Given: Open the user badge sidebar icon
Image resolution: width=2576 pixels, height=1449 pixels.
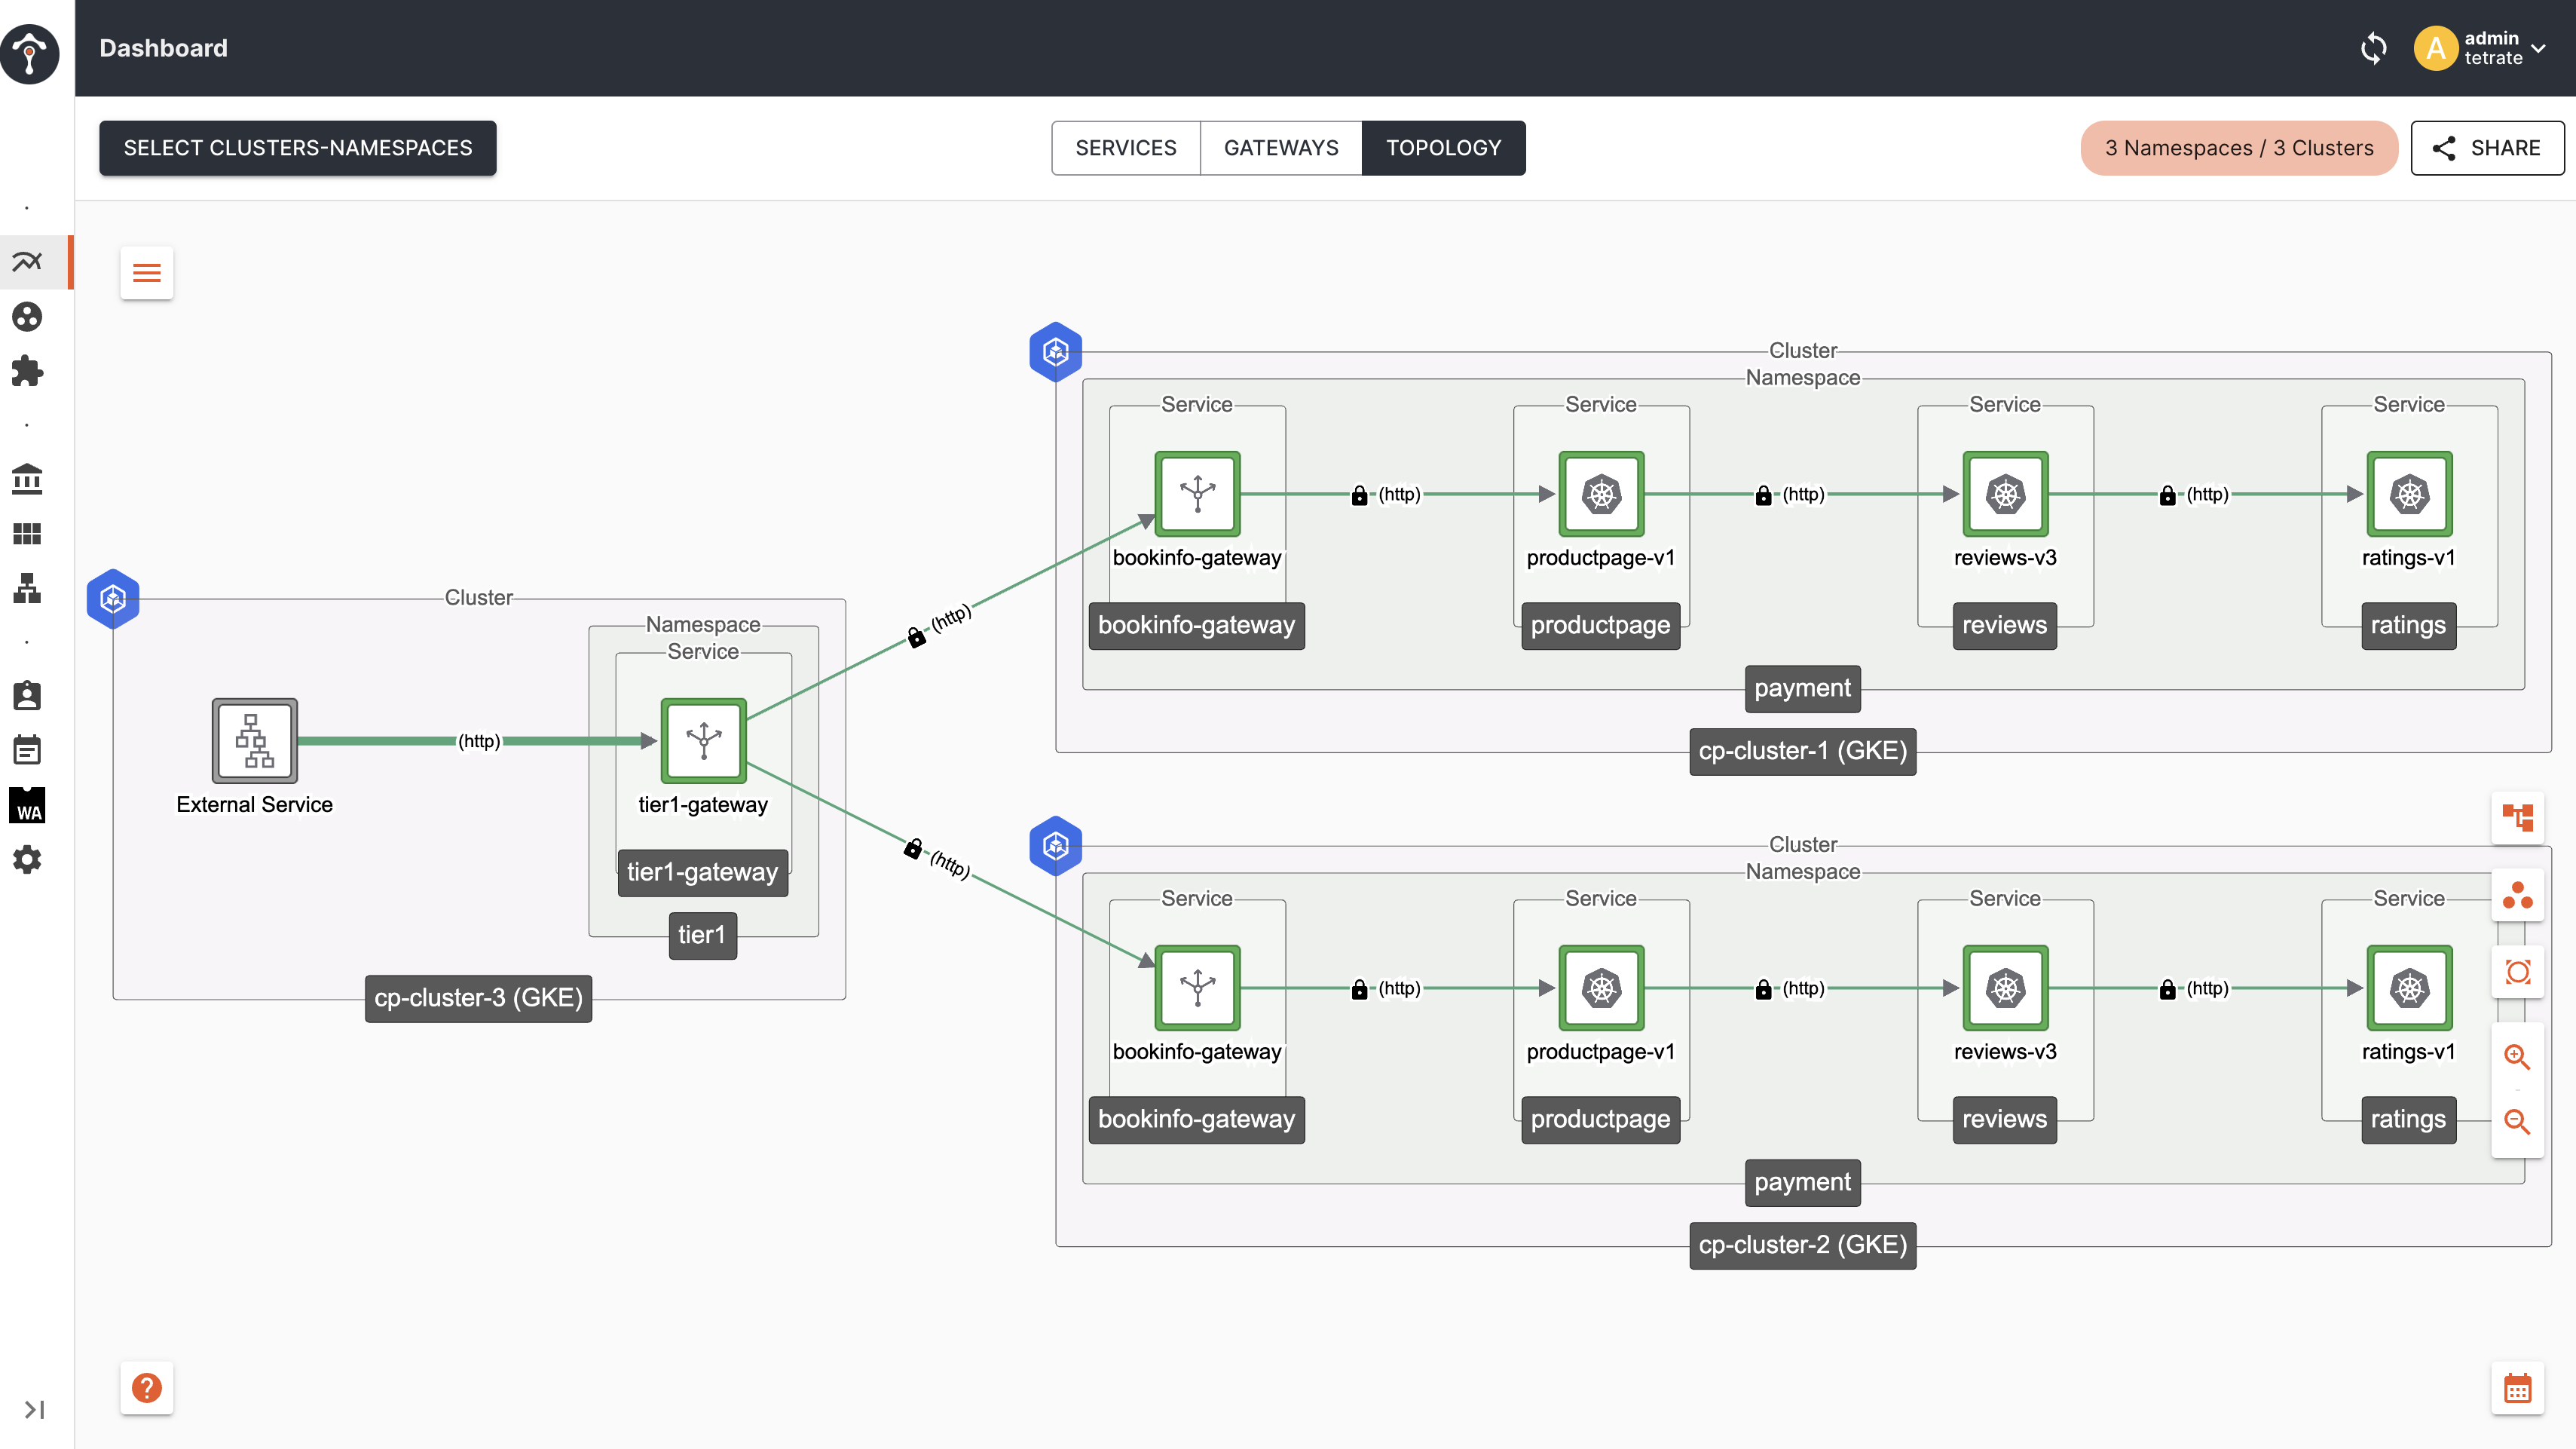Looking at the screenshot, I should click(27, 696).
